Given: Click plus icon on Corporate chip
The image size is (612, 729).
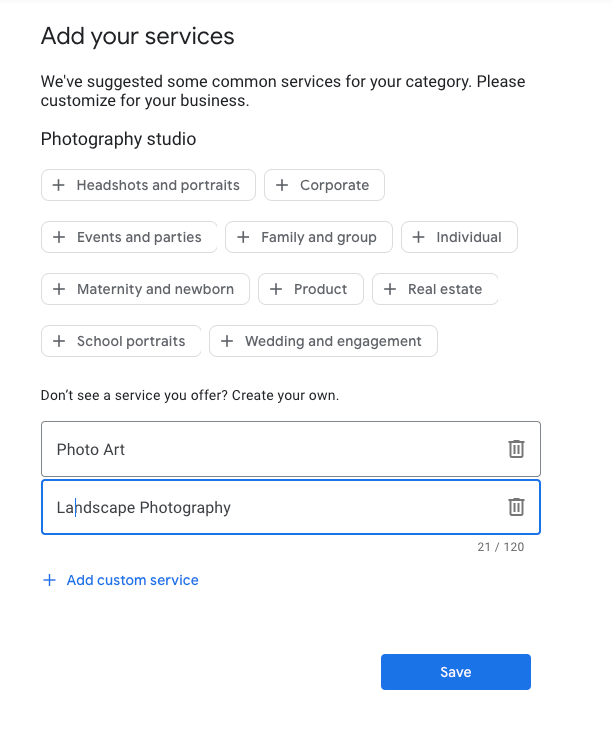Looking at the screenshot, I should 282,185.
